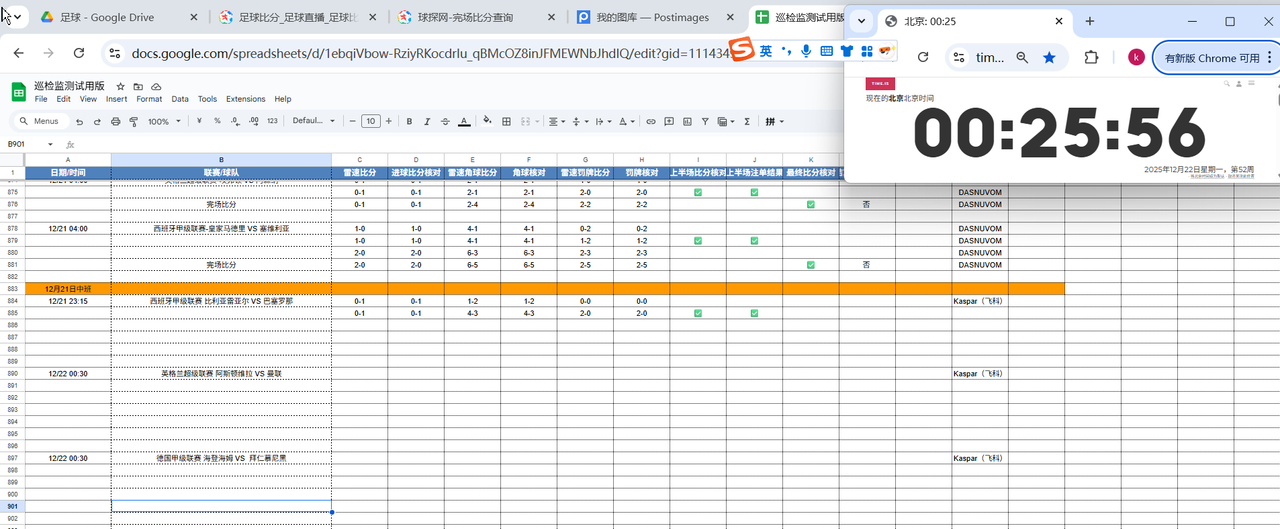Open the Functions sigma icon
1280x529 pixels.
pos(747,121)
